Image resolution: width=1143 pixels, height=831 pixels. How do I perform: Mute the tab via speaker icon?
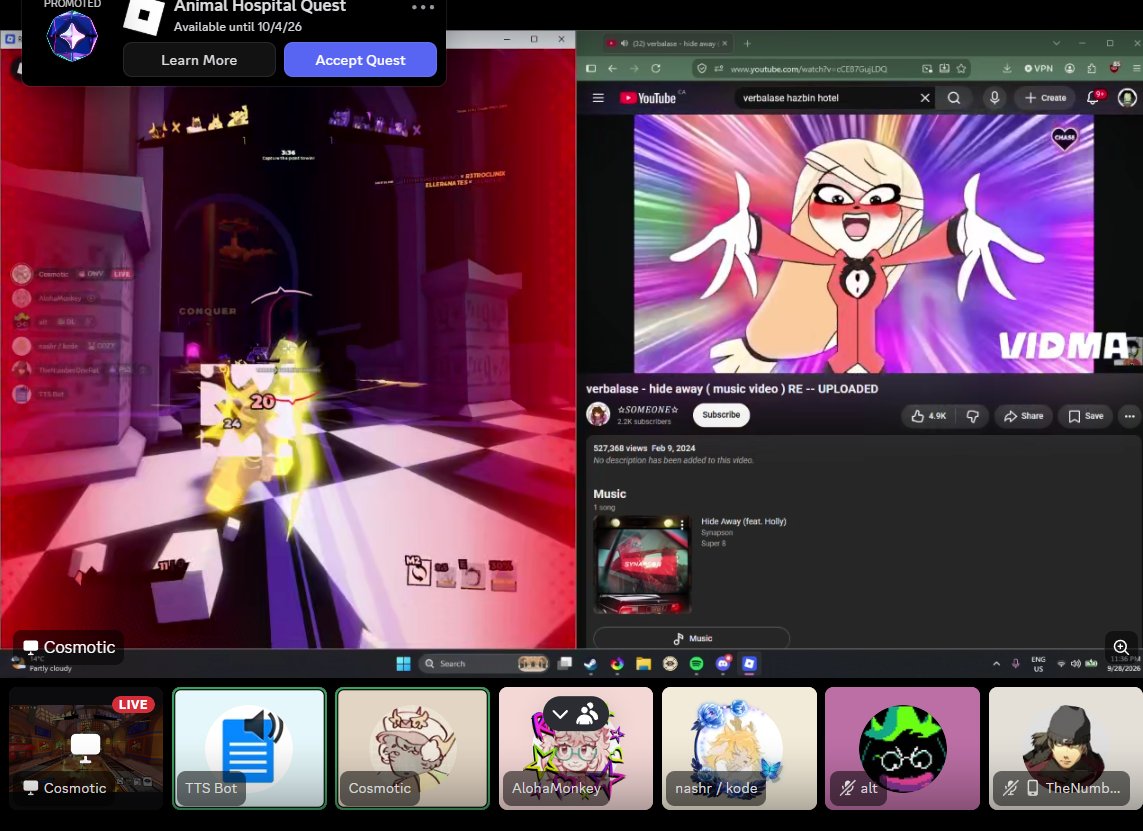coord(625,44)
